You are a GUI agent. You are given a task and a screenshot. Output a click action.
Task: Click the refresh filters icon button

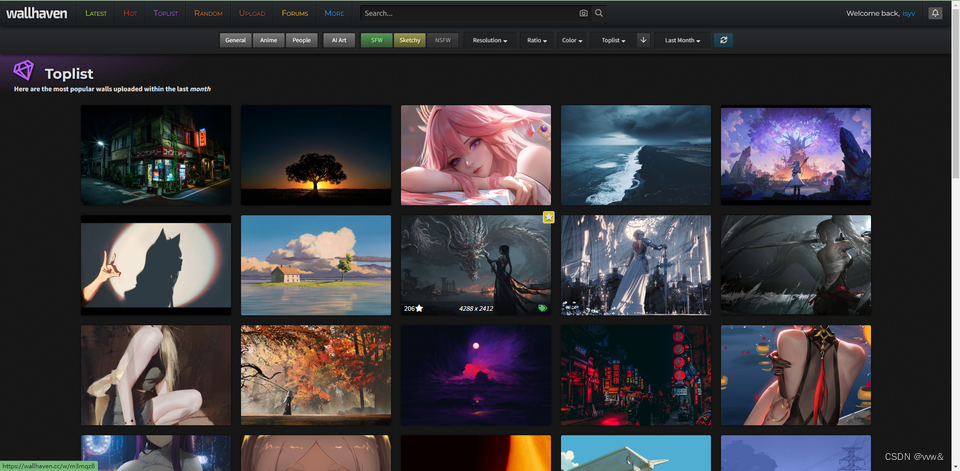point(724,40)
